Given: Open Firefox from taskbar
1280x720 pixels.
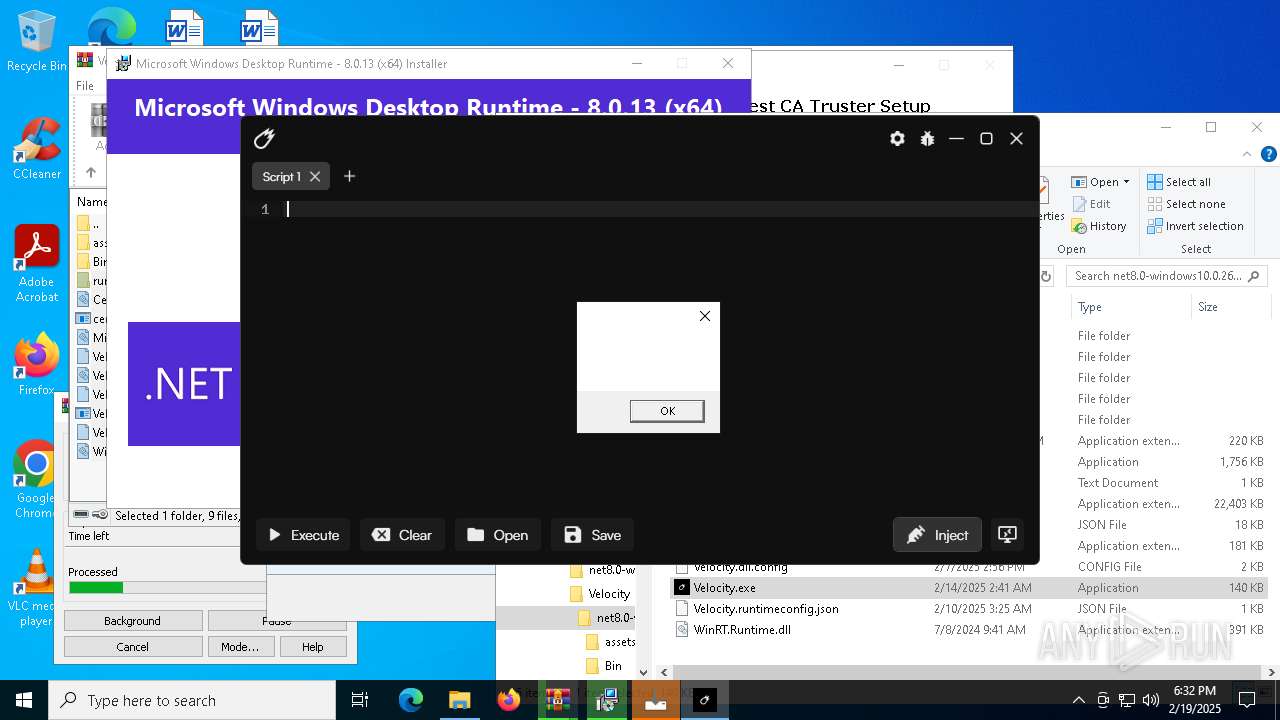Looking at the screenshot, I should 508,700.
